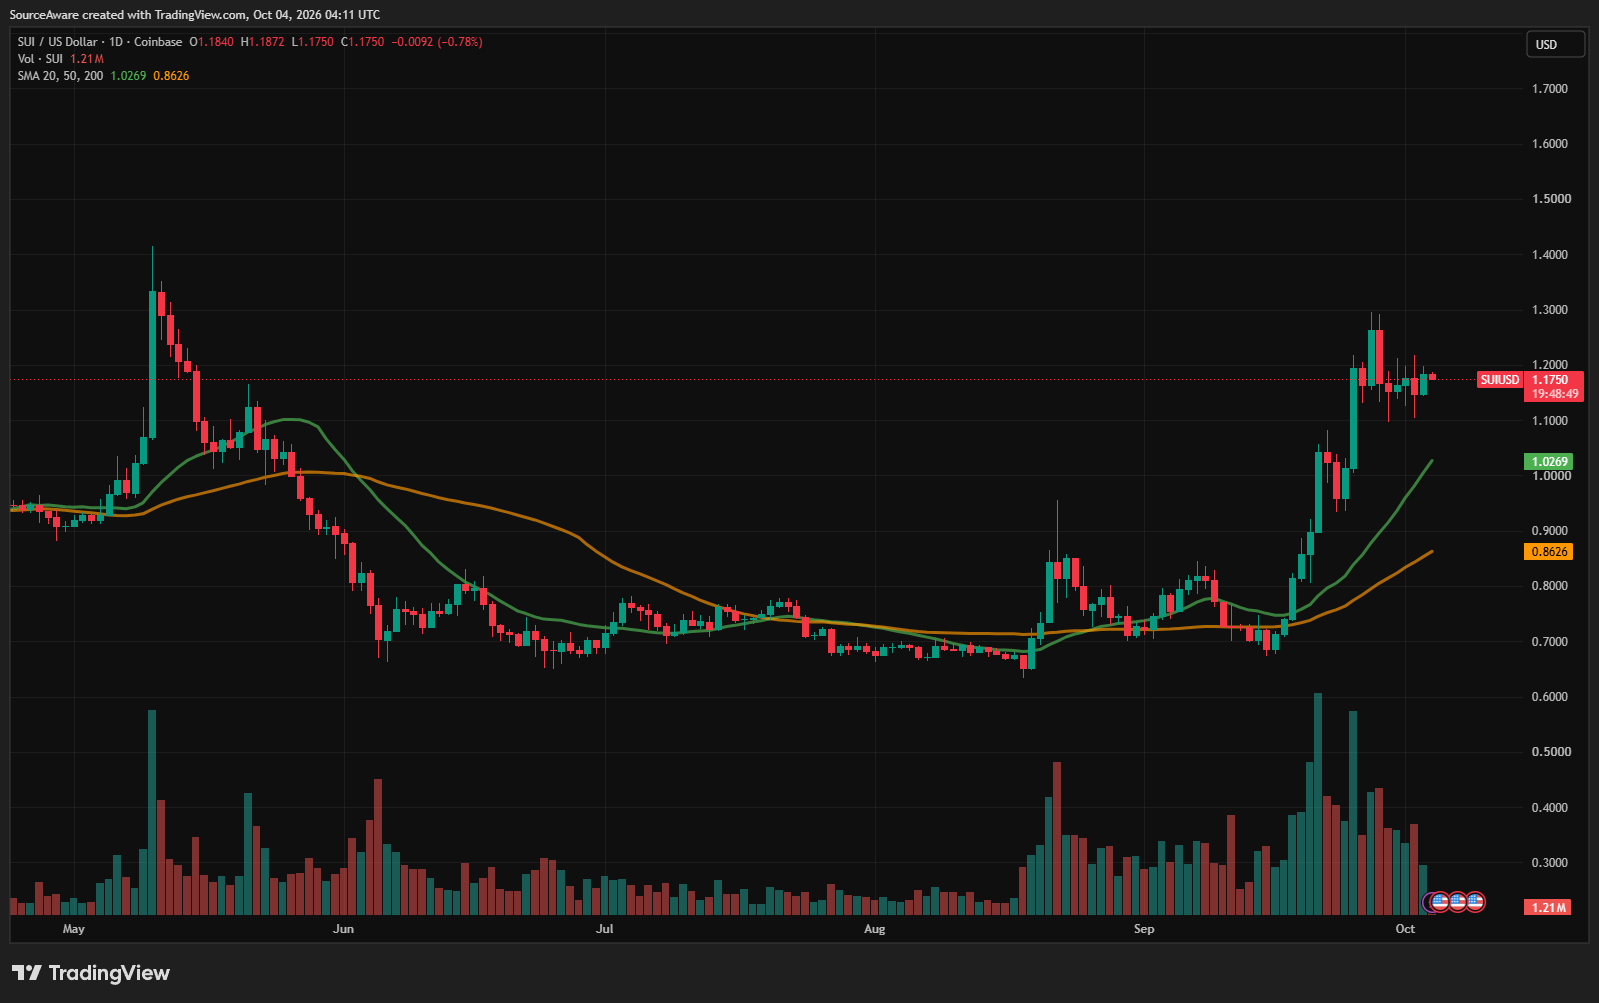The width and height of the screenshot is (1599, 1003).
Task: Click the high value H1.1872
Action: click(263, 42)
